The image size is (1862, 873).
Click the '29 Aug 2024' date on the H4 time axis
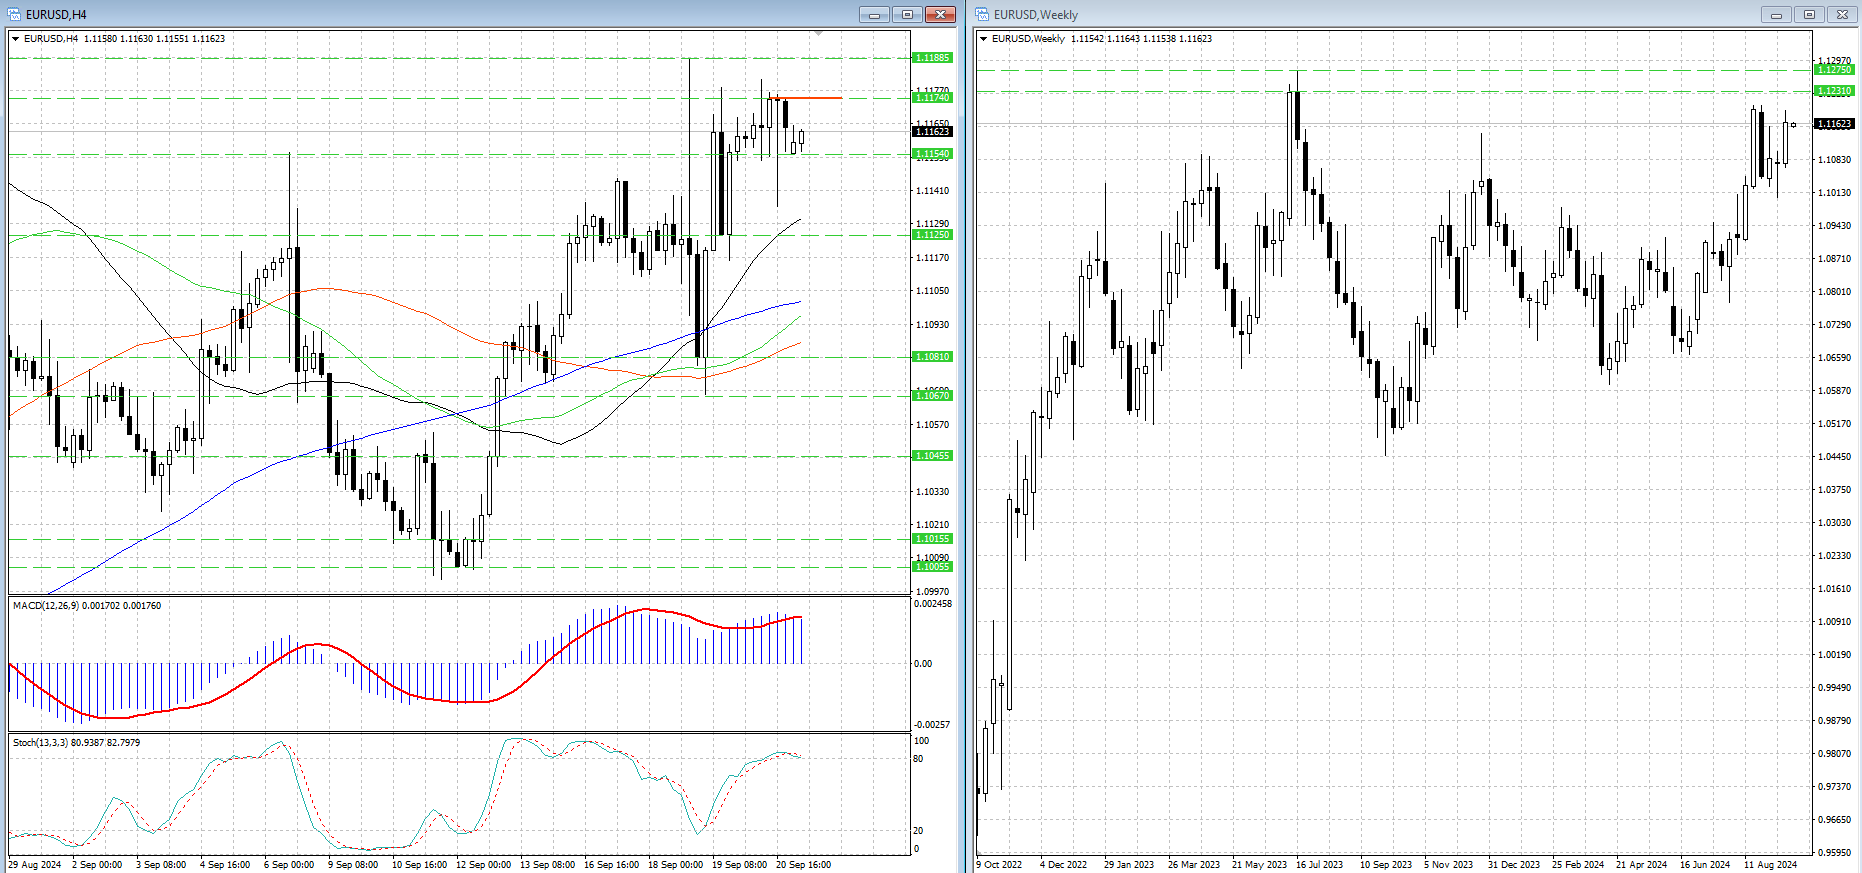coord(35,865)
